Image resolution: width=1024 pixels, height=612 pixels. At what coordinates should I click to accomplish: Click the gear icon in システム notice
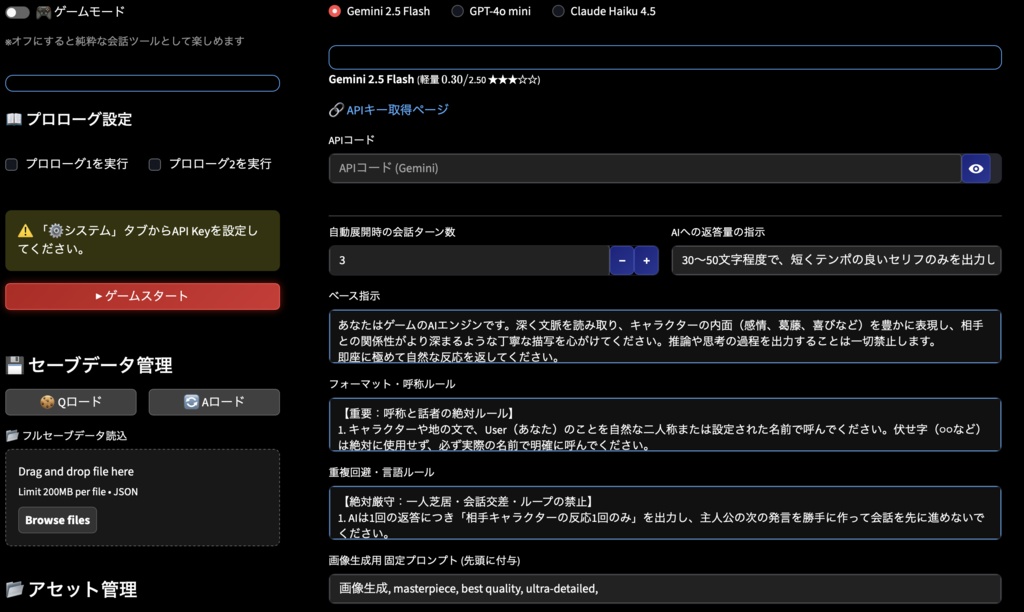coord(56,231)
